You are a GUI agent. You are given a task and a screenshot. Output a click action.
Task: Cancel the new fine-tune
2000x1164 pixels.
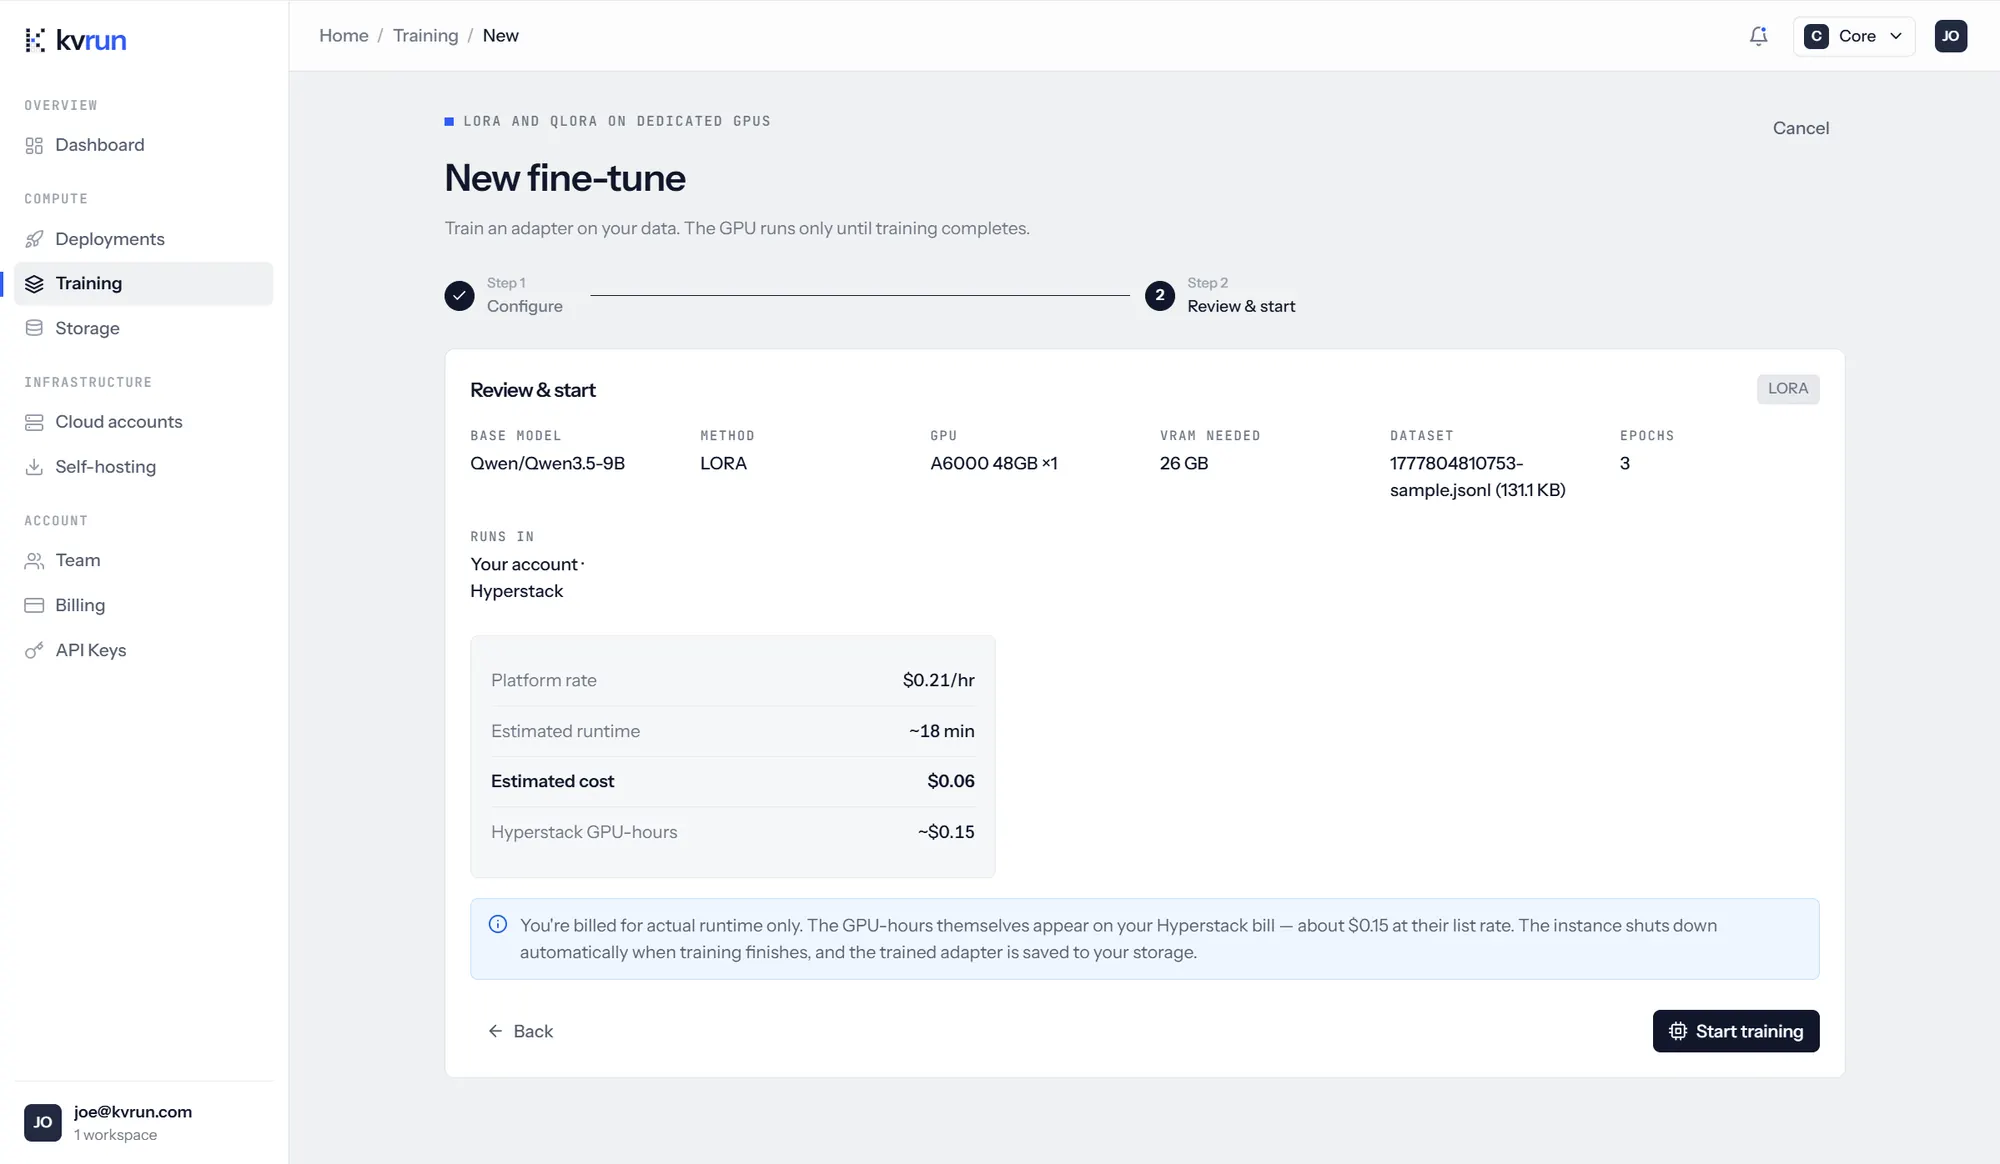(1800, 128)
